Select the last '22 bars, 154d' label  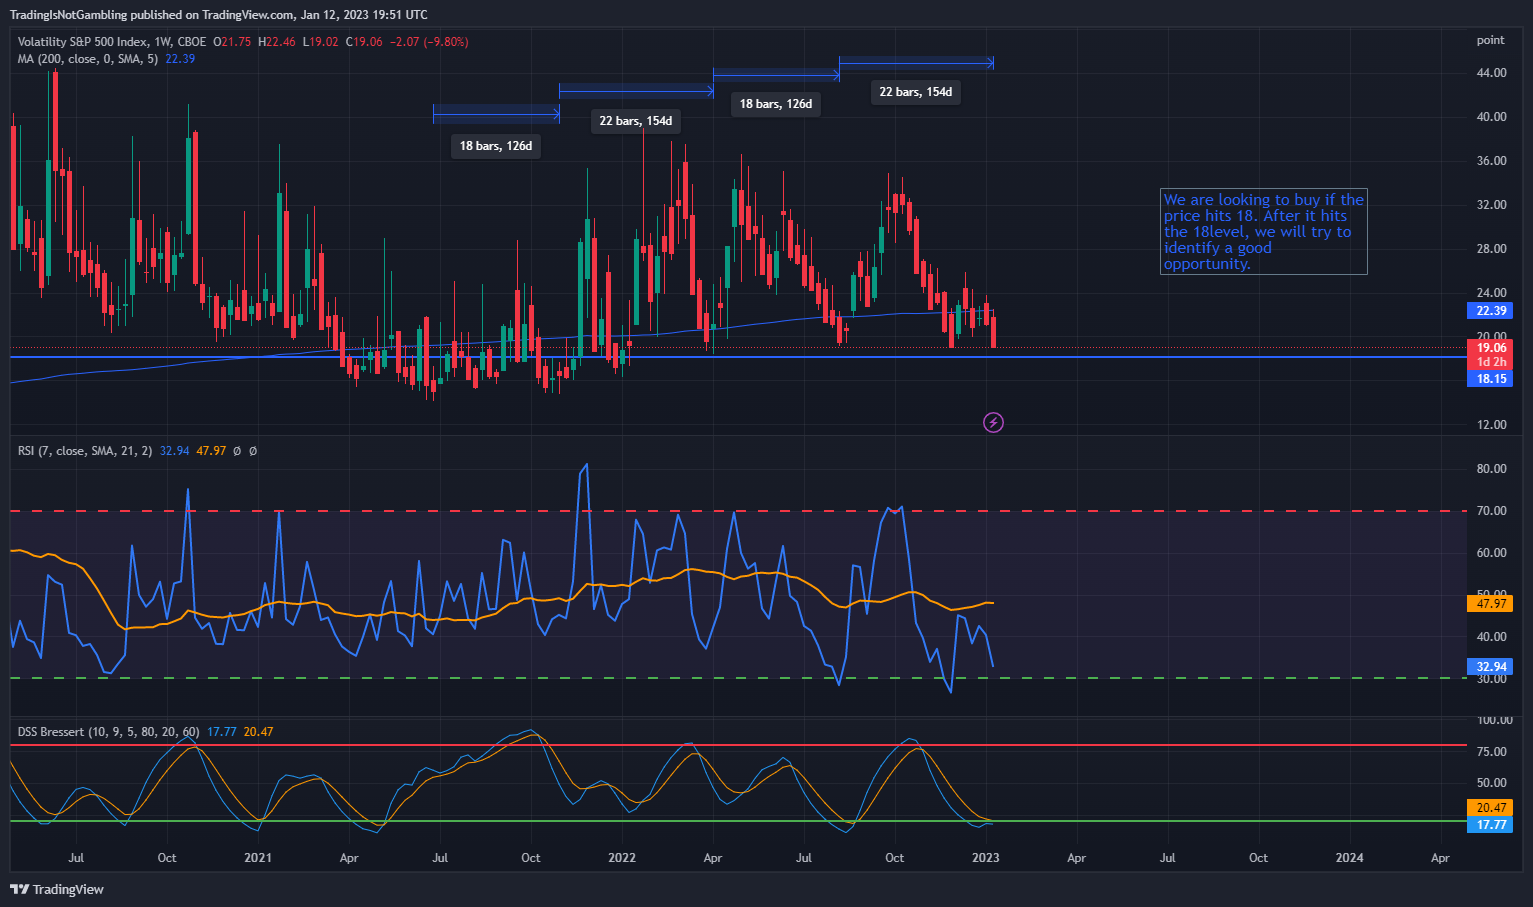[916, 92]
